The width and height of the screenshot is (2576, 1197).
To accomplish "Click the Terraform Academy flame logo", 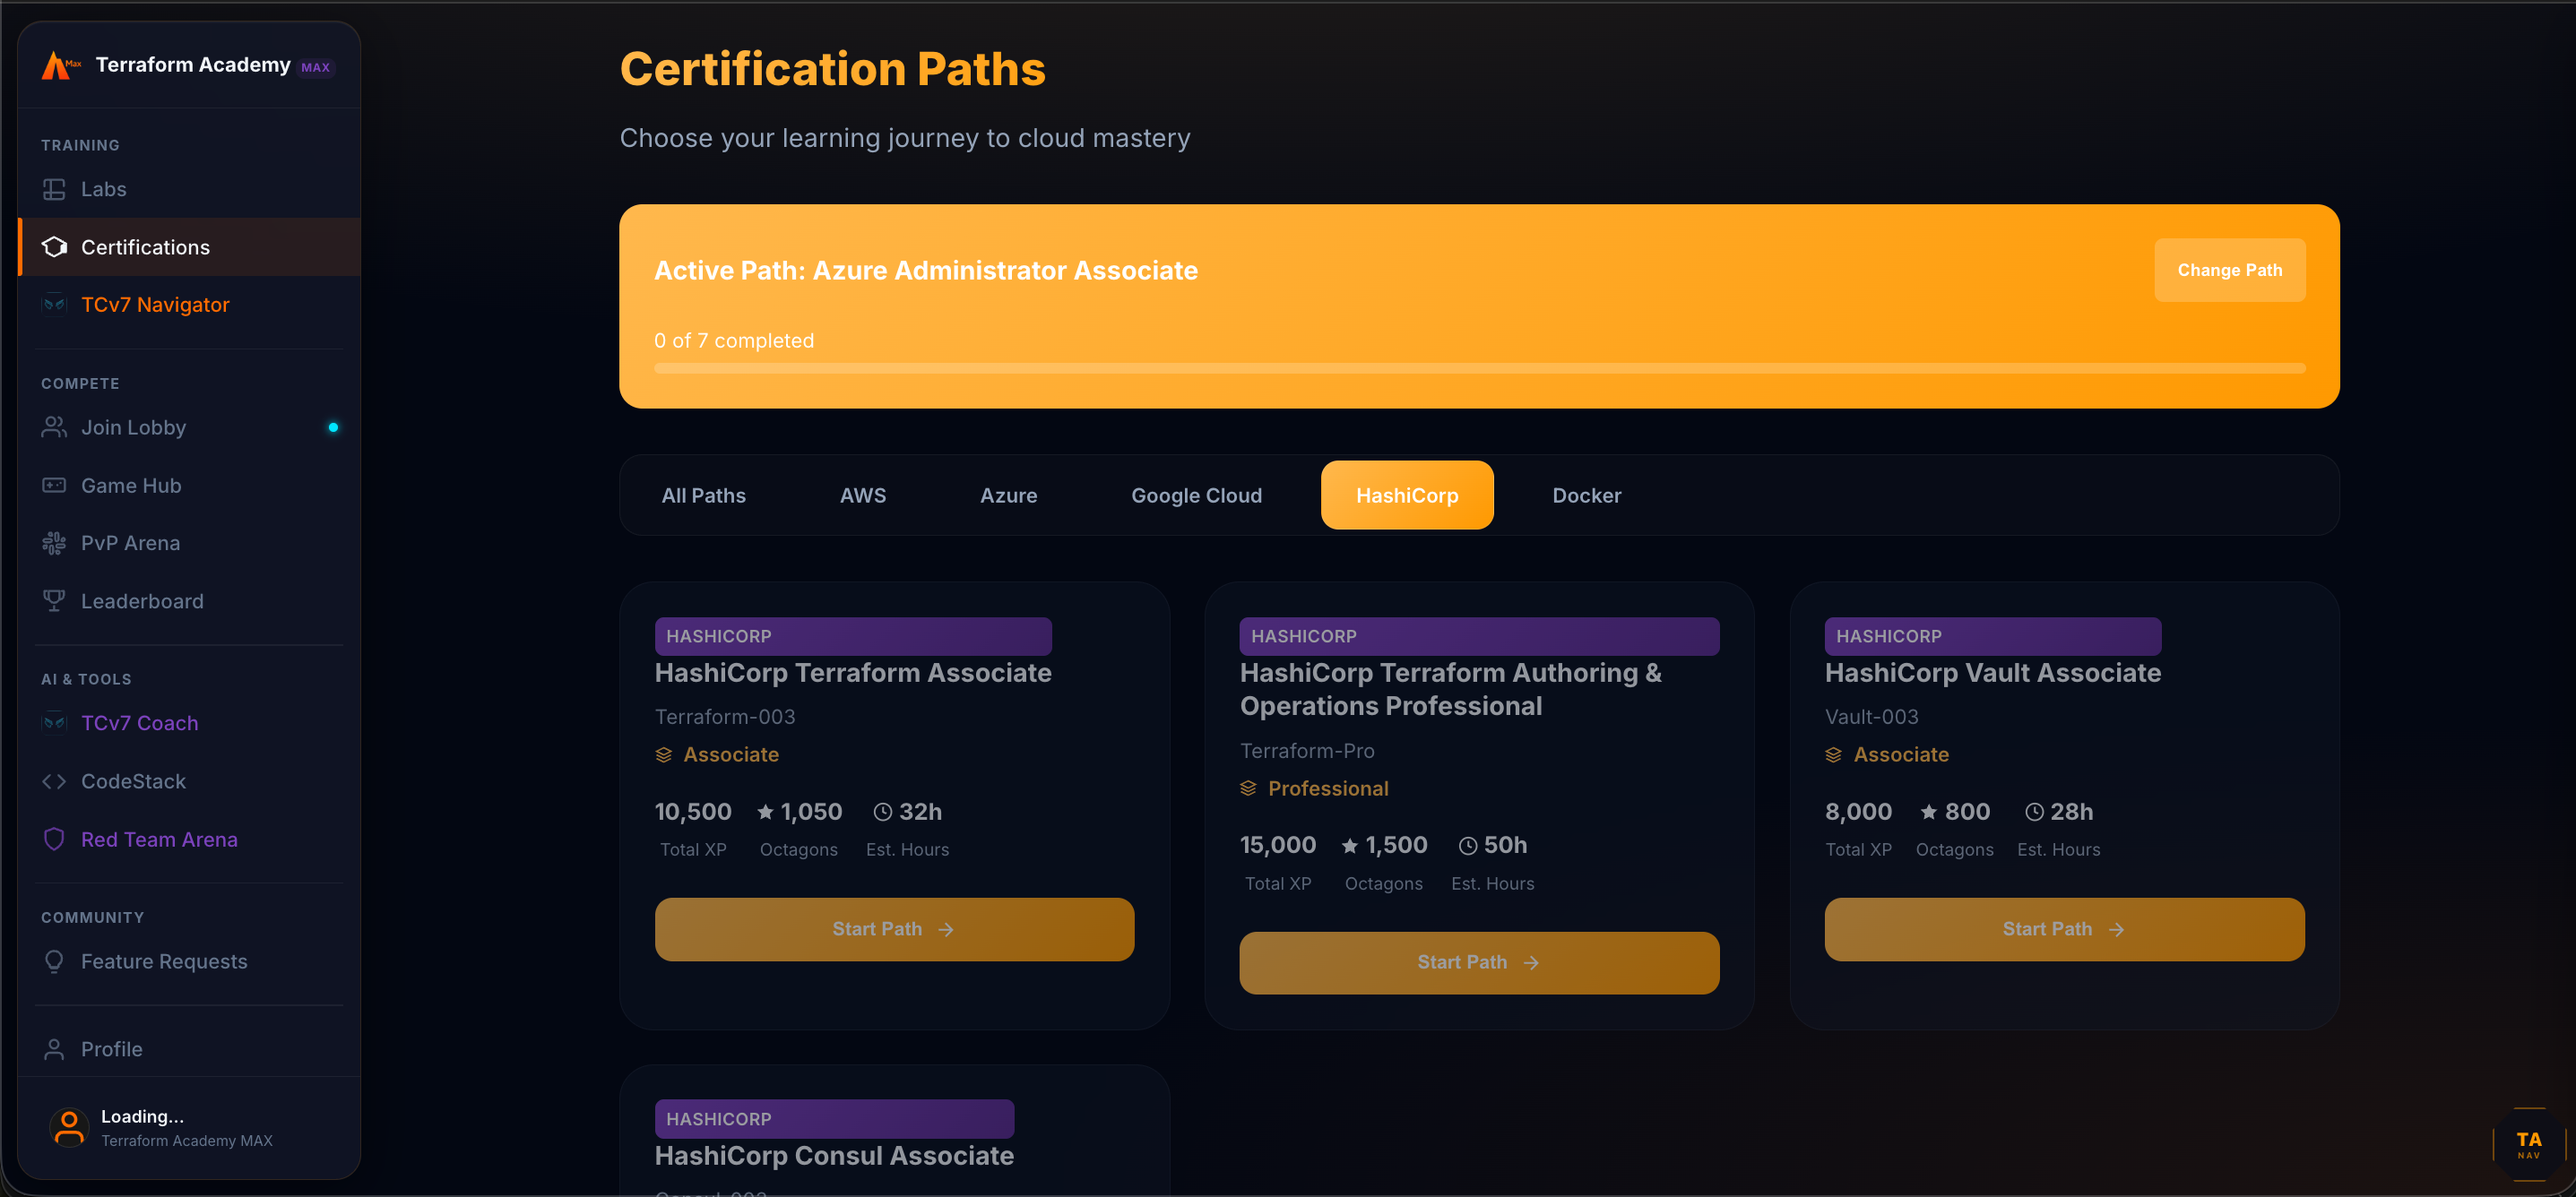I will (x=60, y=66).
